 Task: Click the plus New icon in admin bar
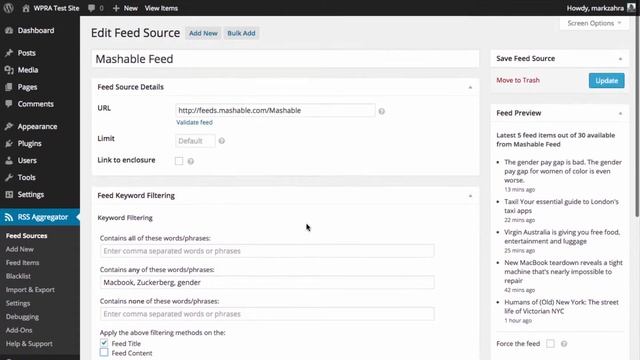click(x=116, y=8)
